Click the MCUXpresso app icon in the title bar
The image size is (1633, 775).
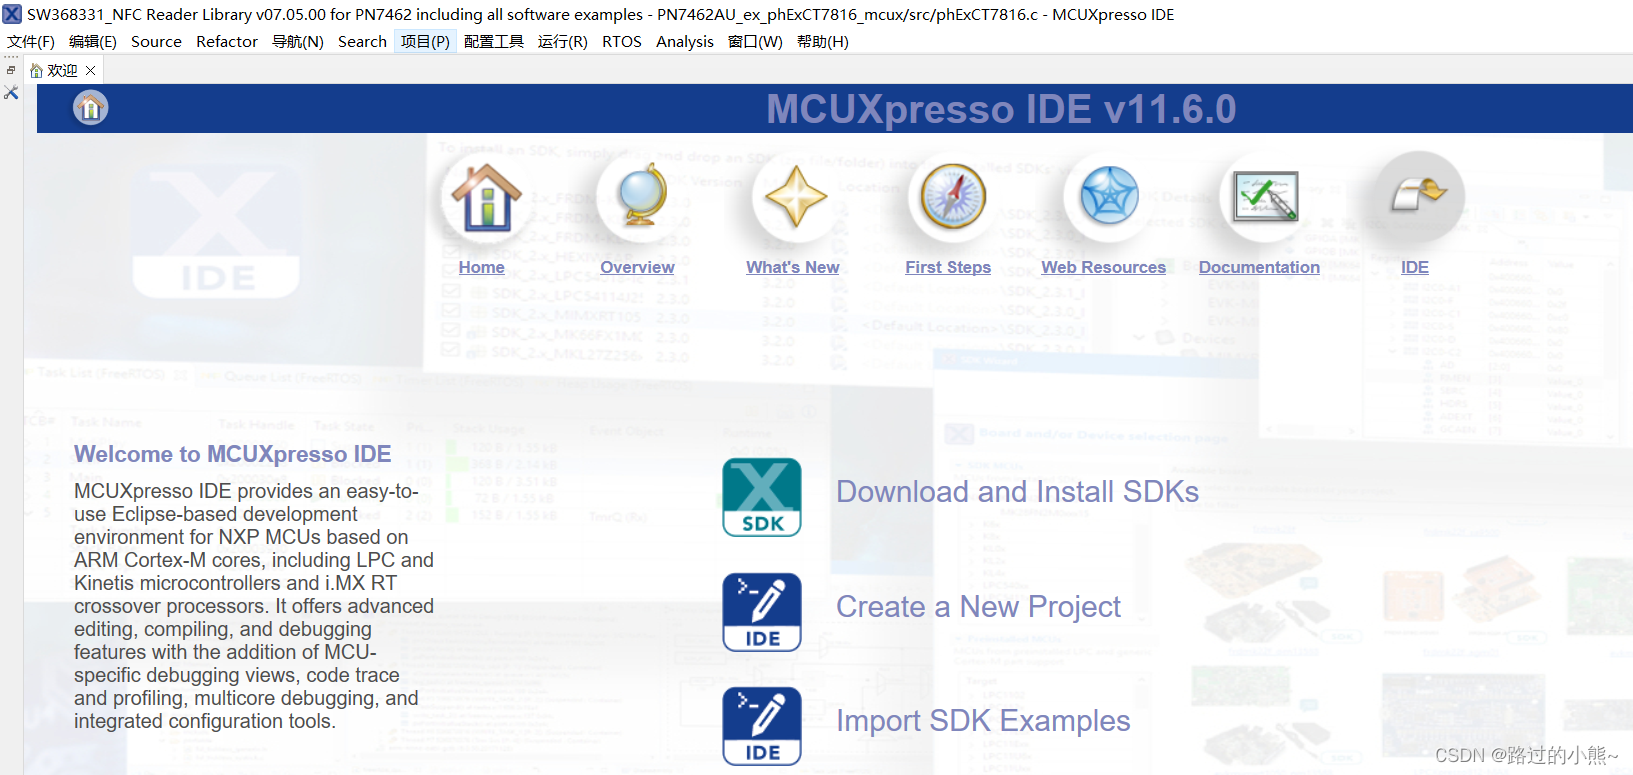pos(12,14)
